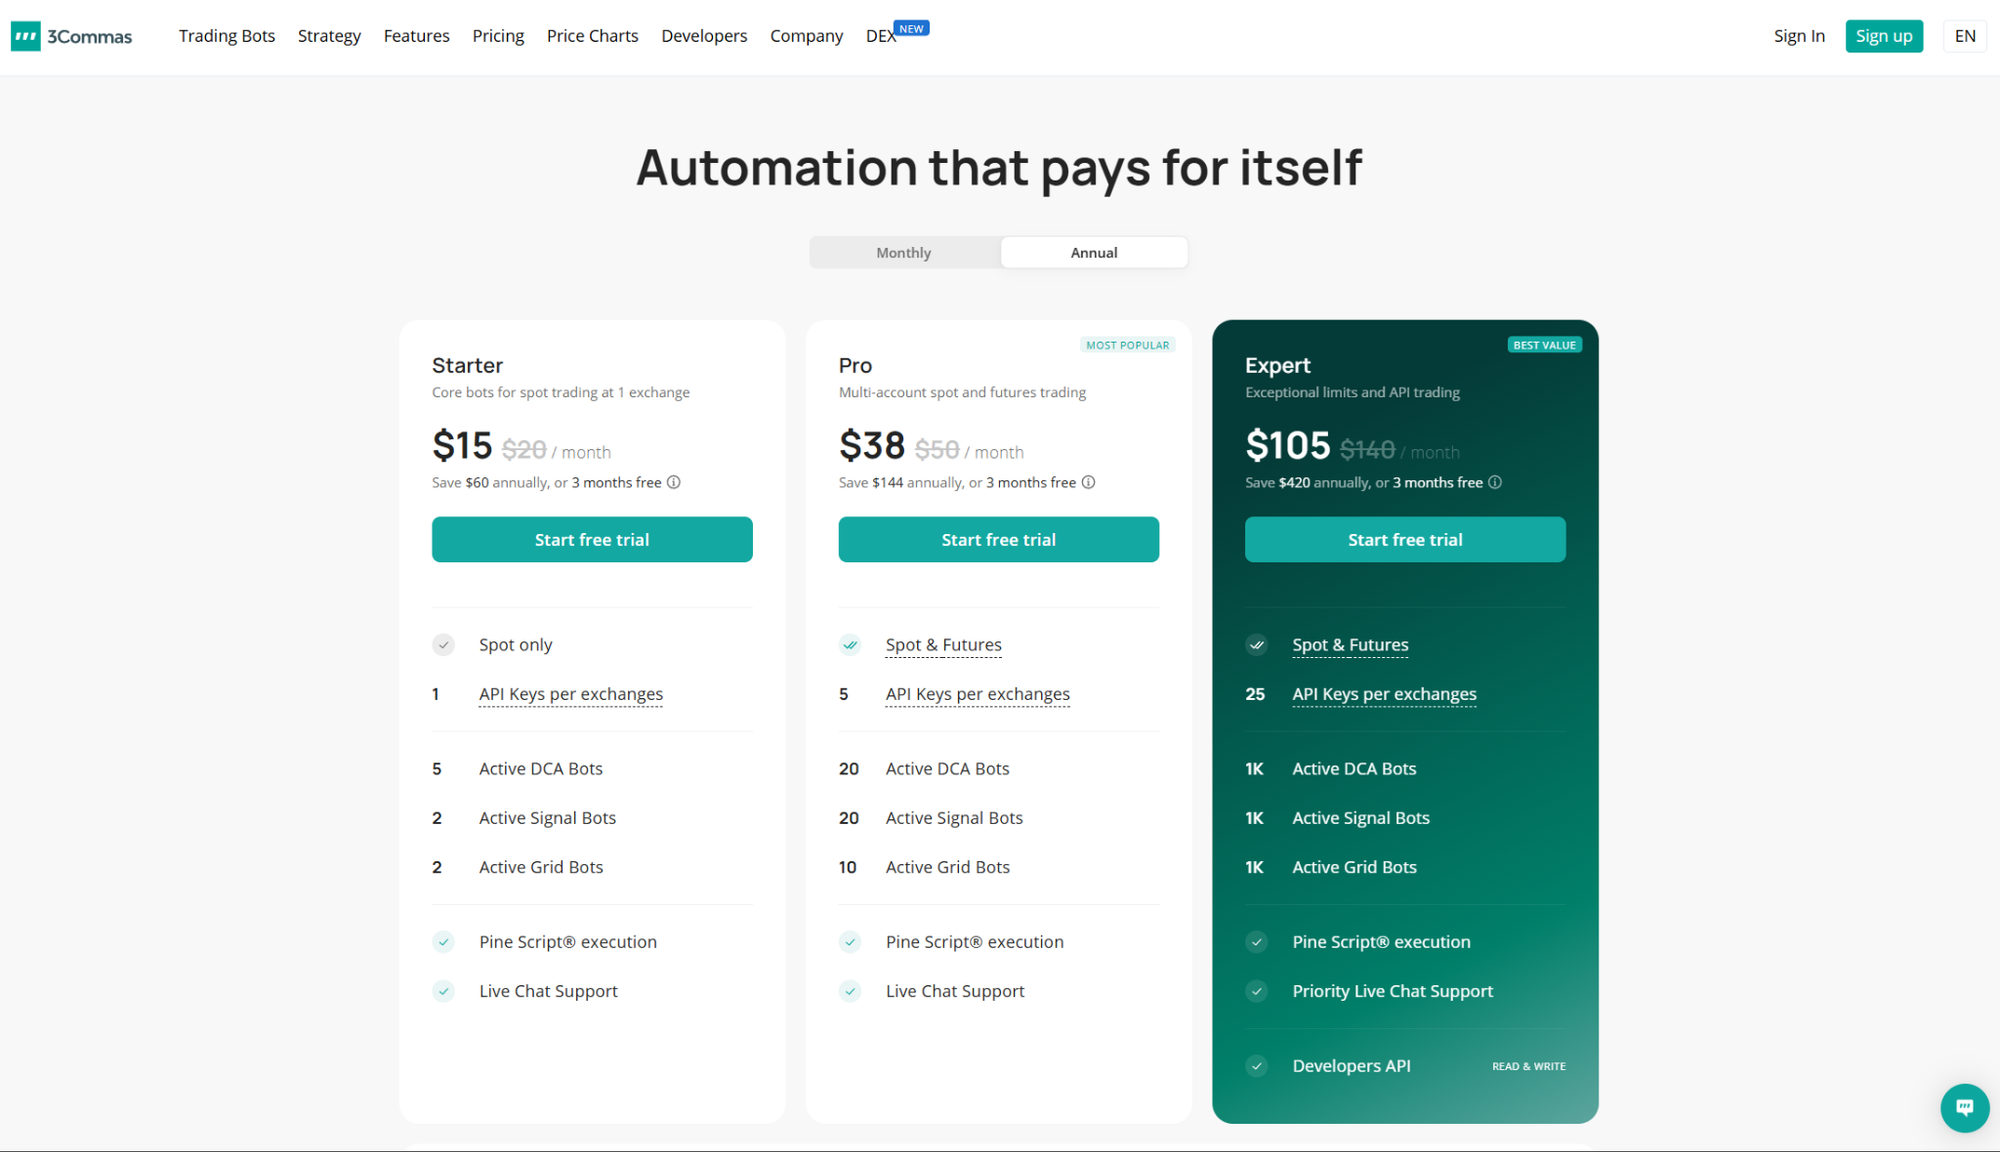Click the MOST POPULAR badge

[x=1128, y=345]
